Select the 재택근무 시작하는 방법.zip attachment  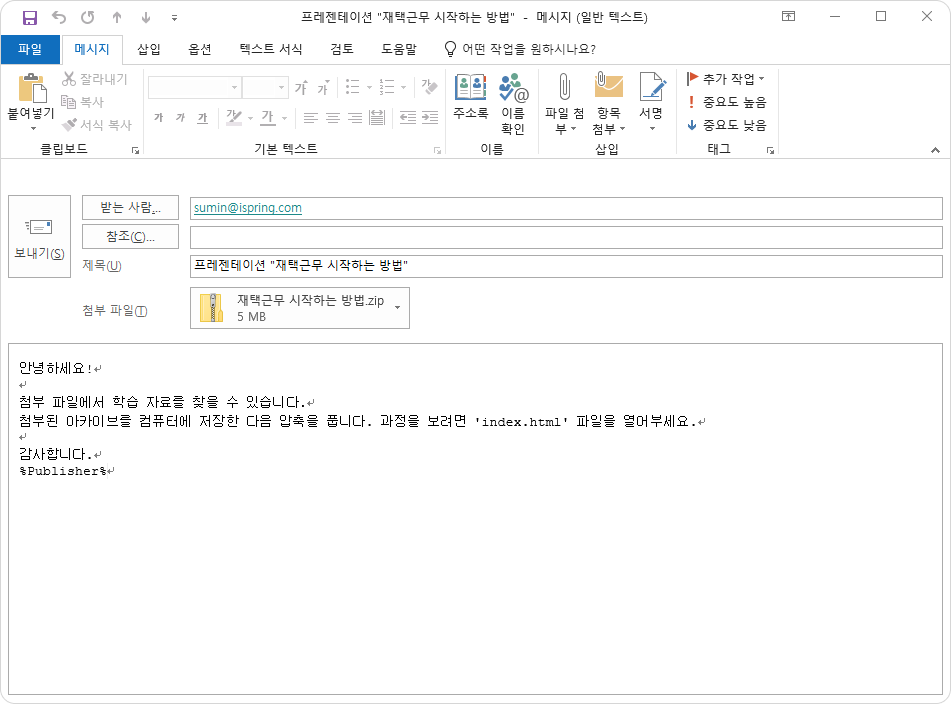(x=300, y=308)
